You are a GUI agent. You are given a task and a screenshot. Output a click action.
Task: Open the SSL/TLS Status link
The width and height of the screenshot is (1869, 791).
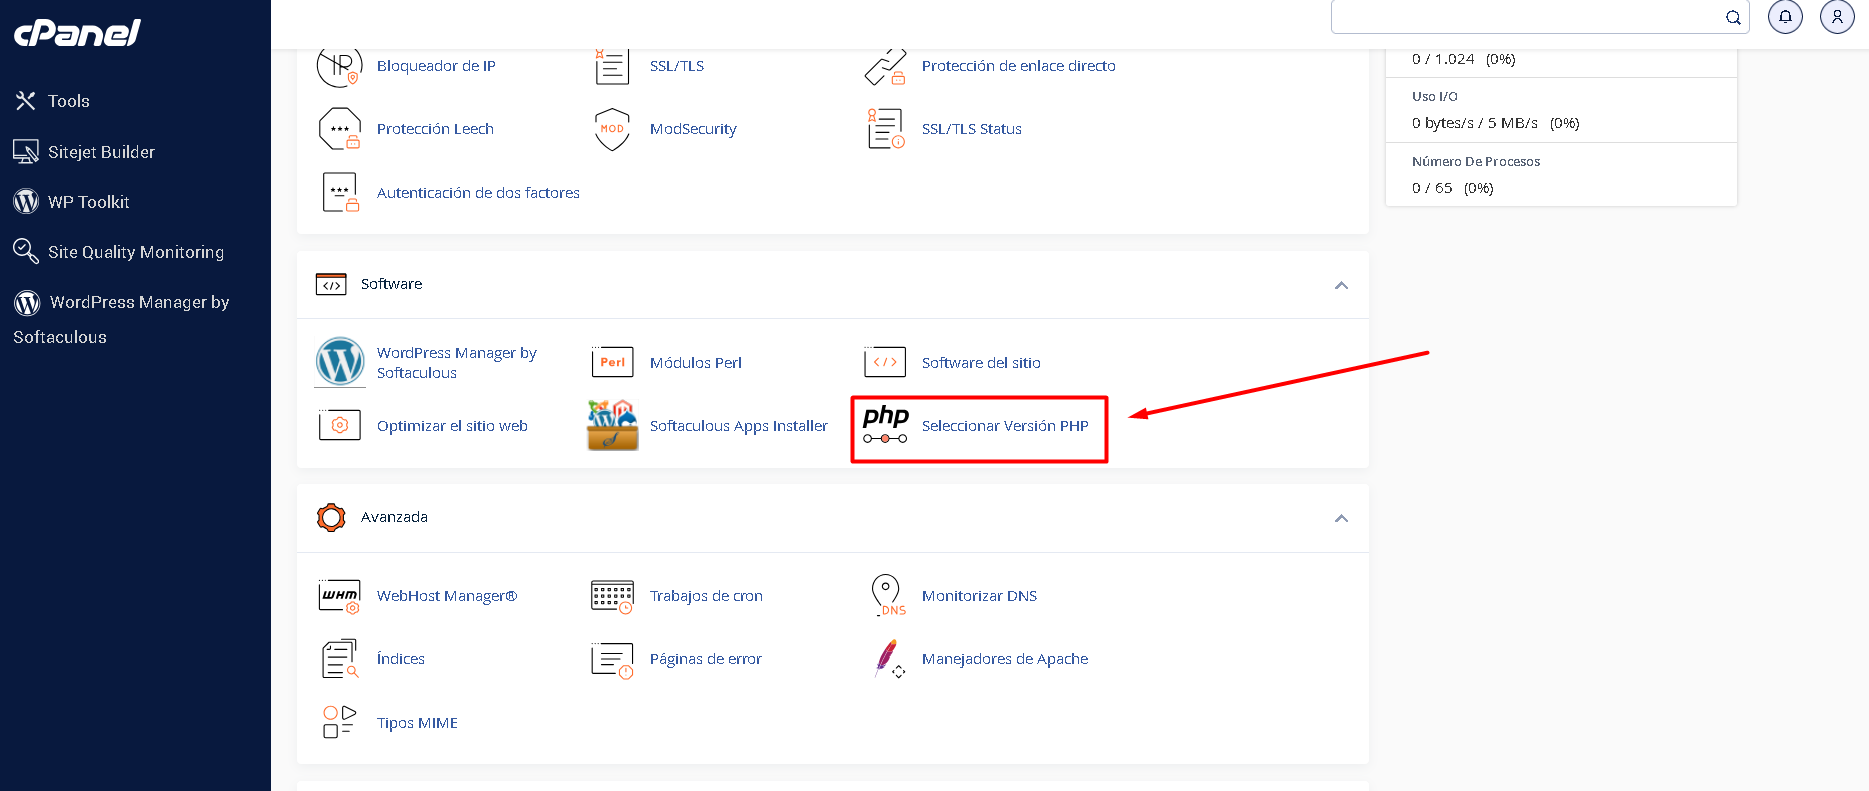coord(972,129)
